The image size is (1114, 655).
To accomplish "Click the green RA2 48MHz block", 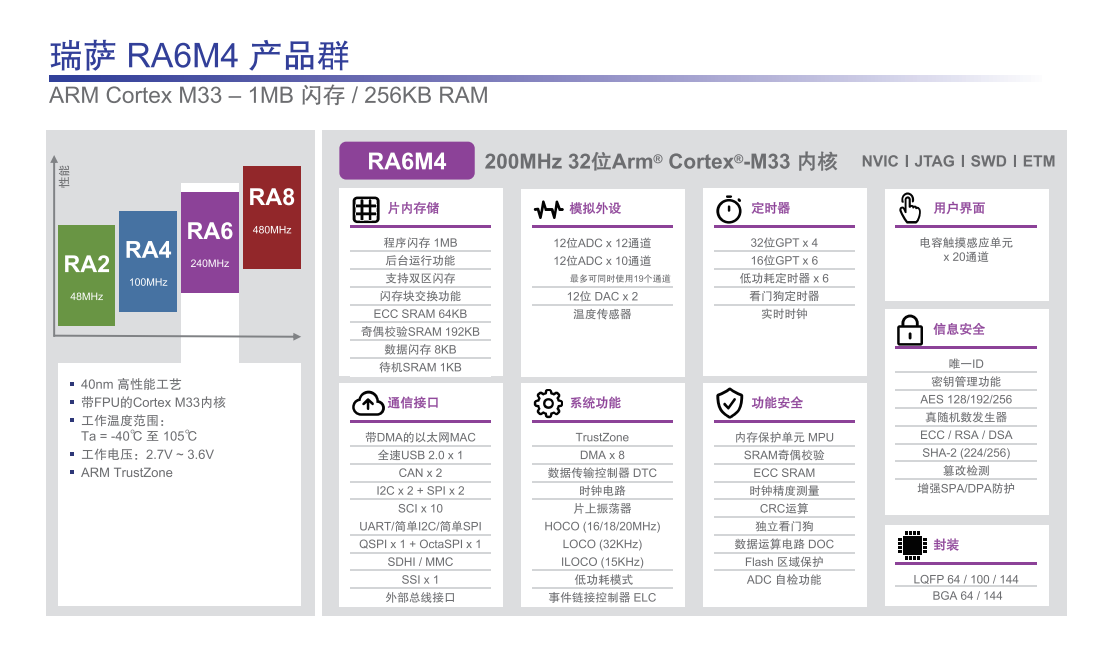I will click(86, 276).
